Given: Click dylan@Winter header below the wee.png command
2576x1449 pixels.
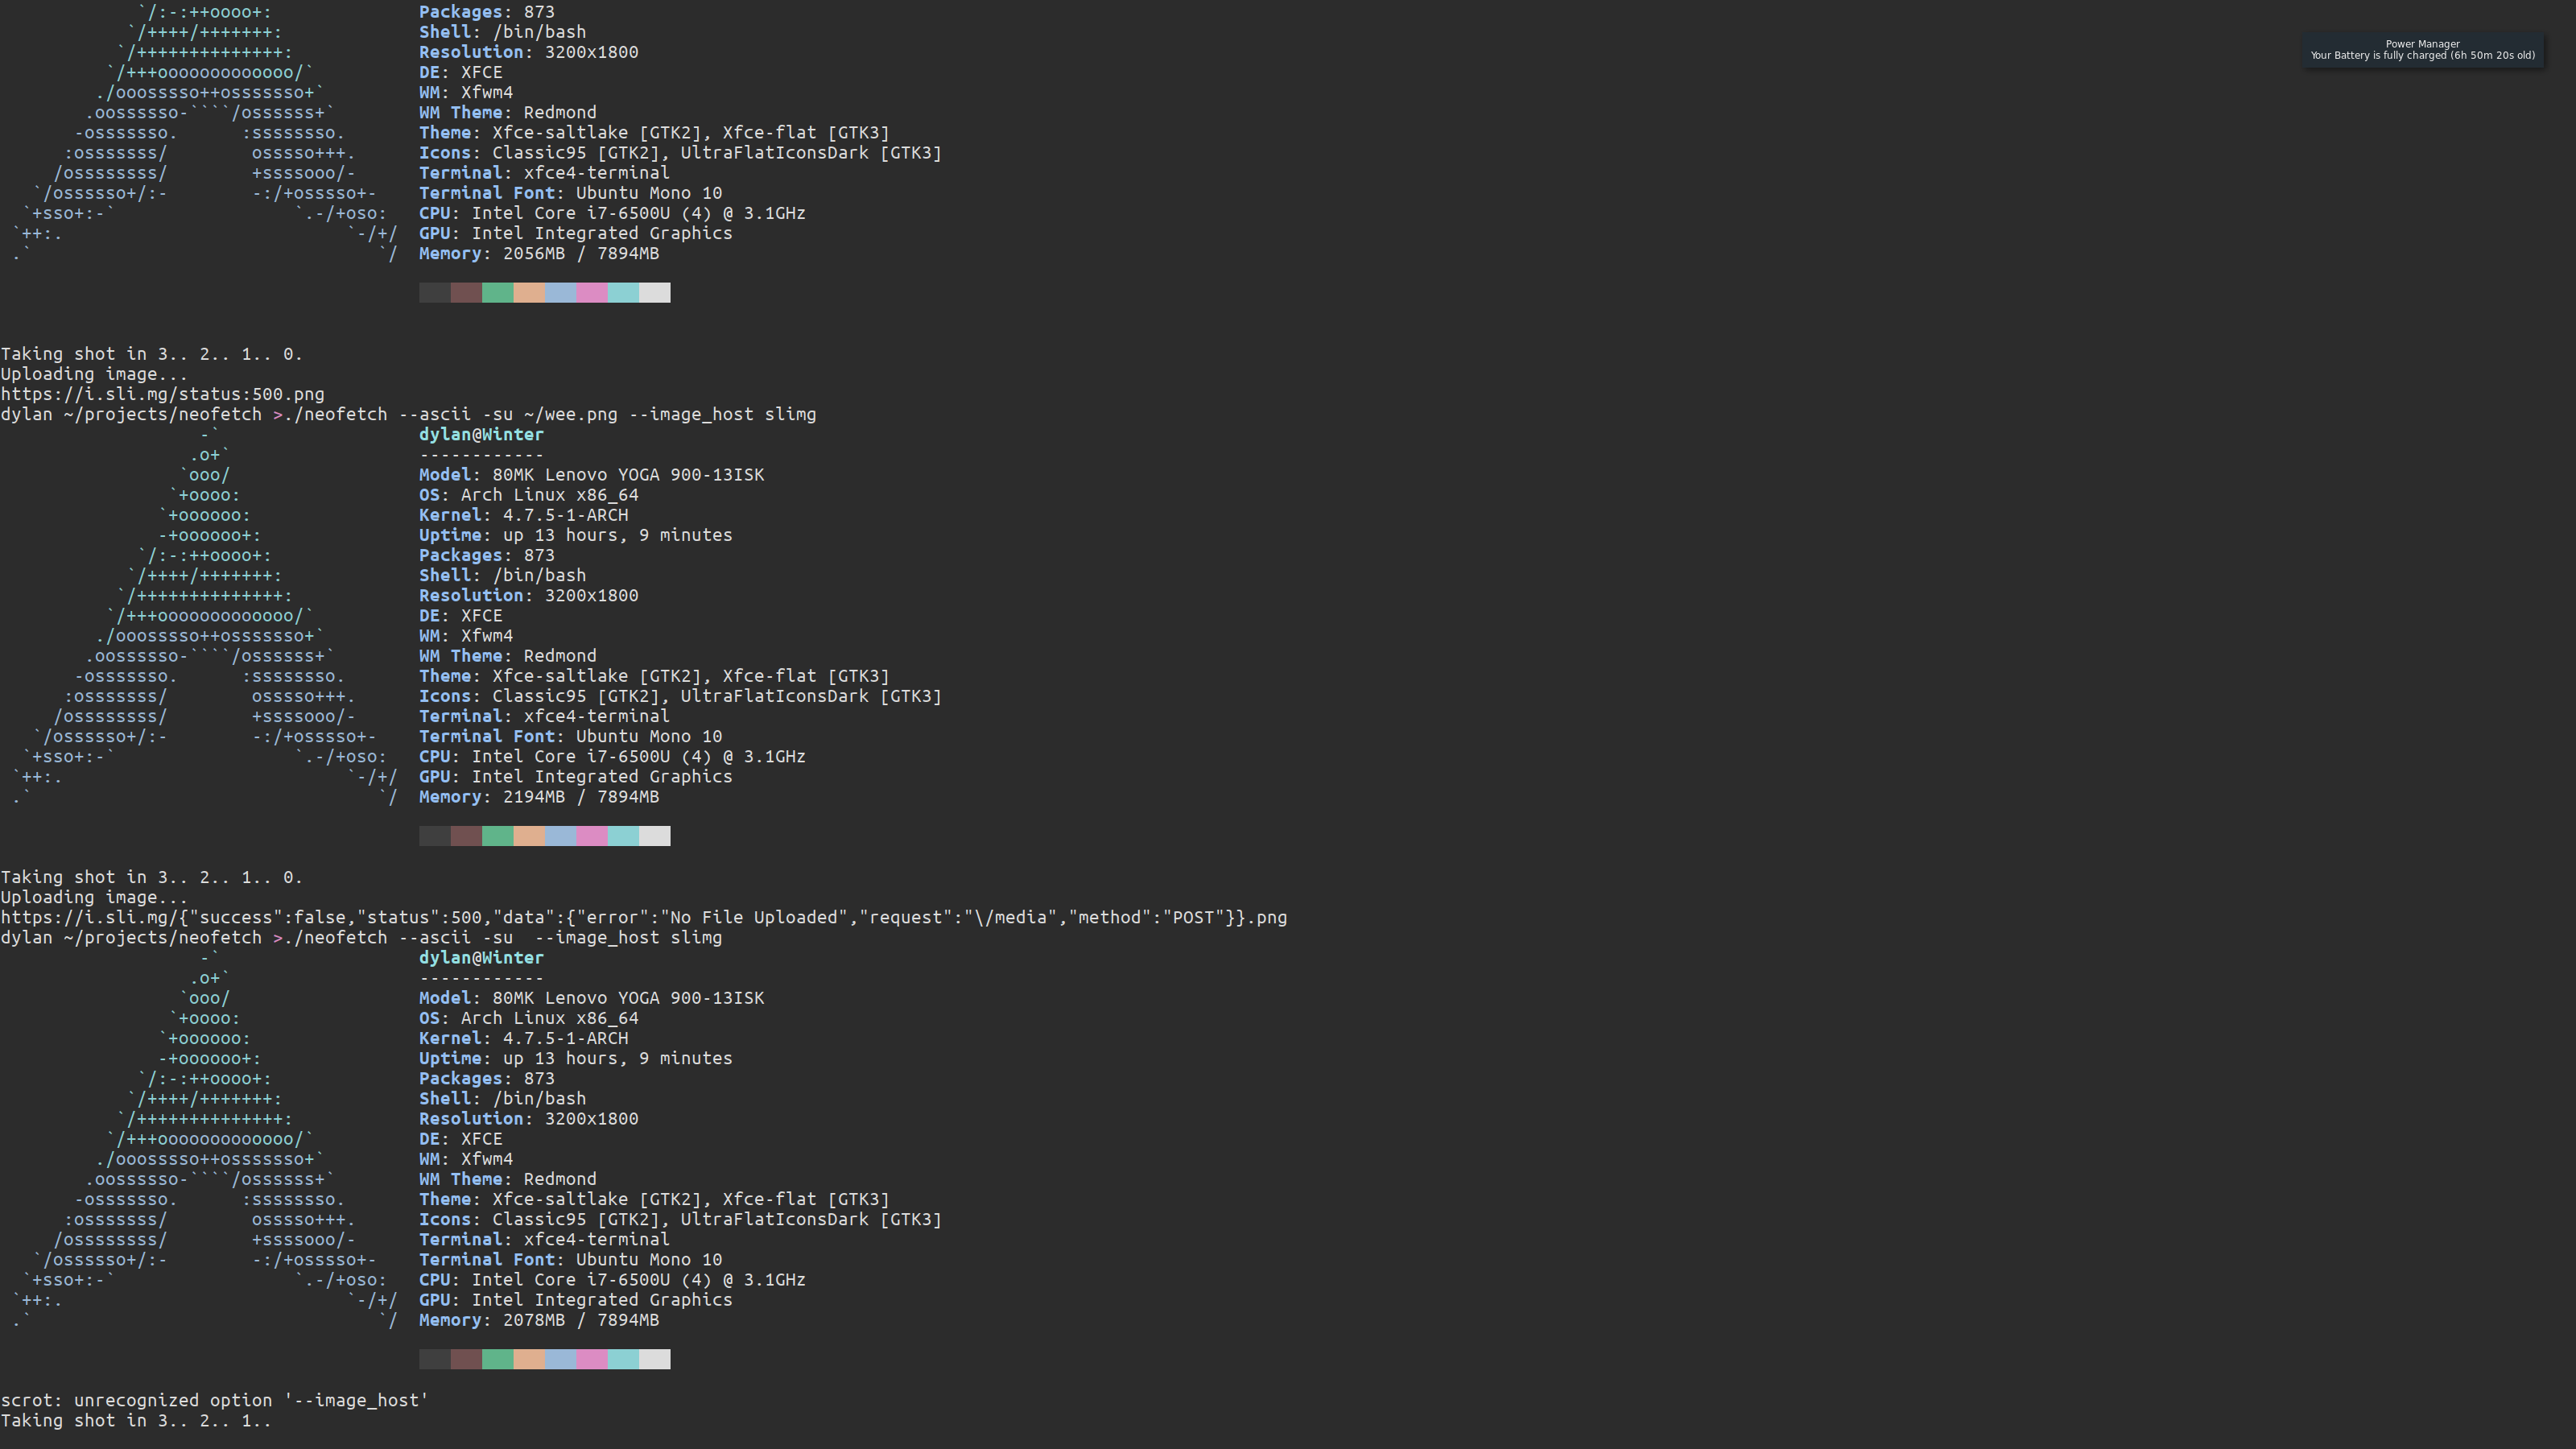Looking at the screenshot, I should 481,435.
